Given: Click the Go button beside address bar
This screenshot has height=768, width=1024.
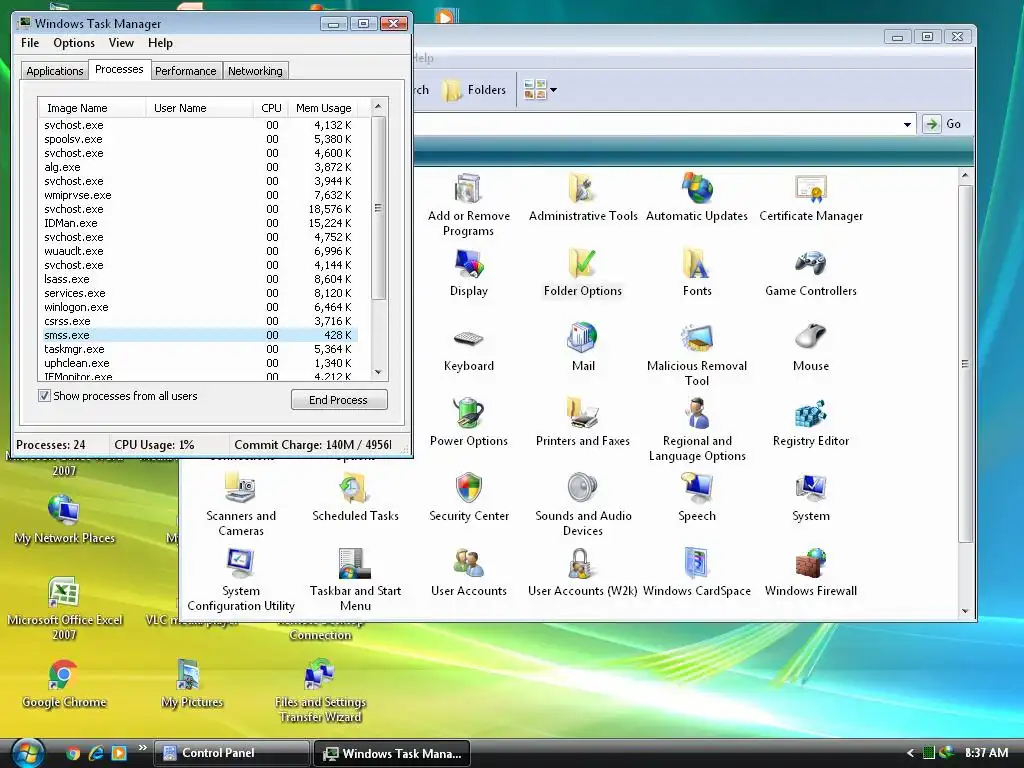Looking at the screenshot, I should pos(942,124).
